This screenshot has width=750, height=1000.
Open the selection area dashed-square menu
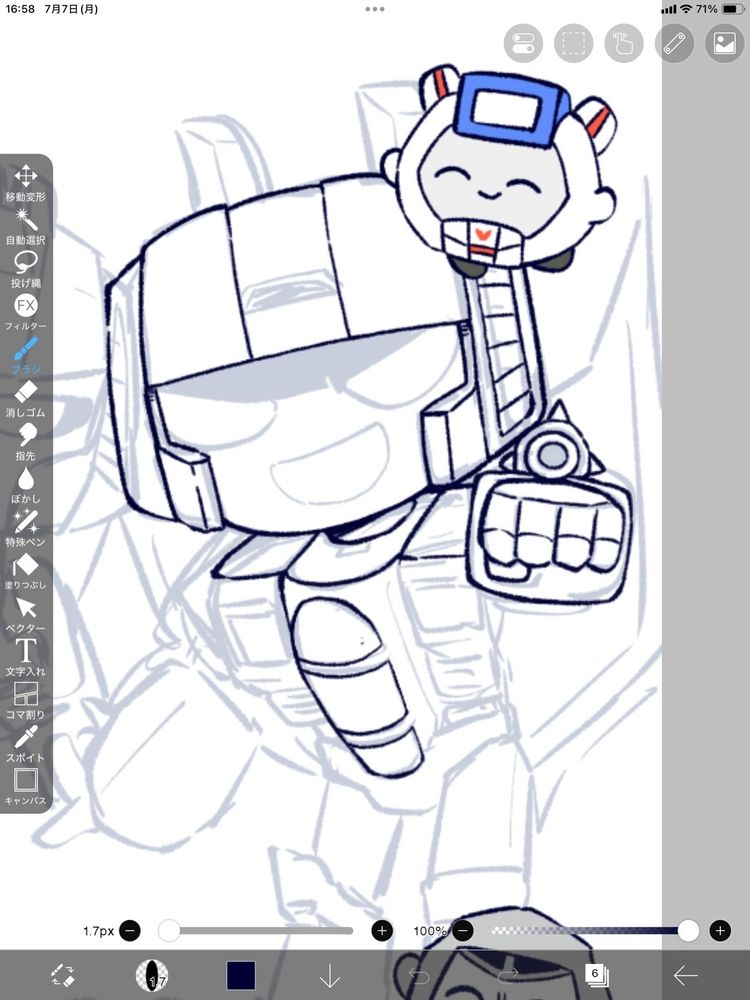click(573, 43)
